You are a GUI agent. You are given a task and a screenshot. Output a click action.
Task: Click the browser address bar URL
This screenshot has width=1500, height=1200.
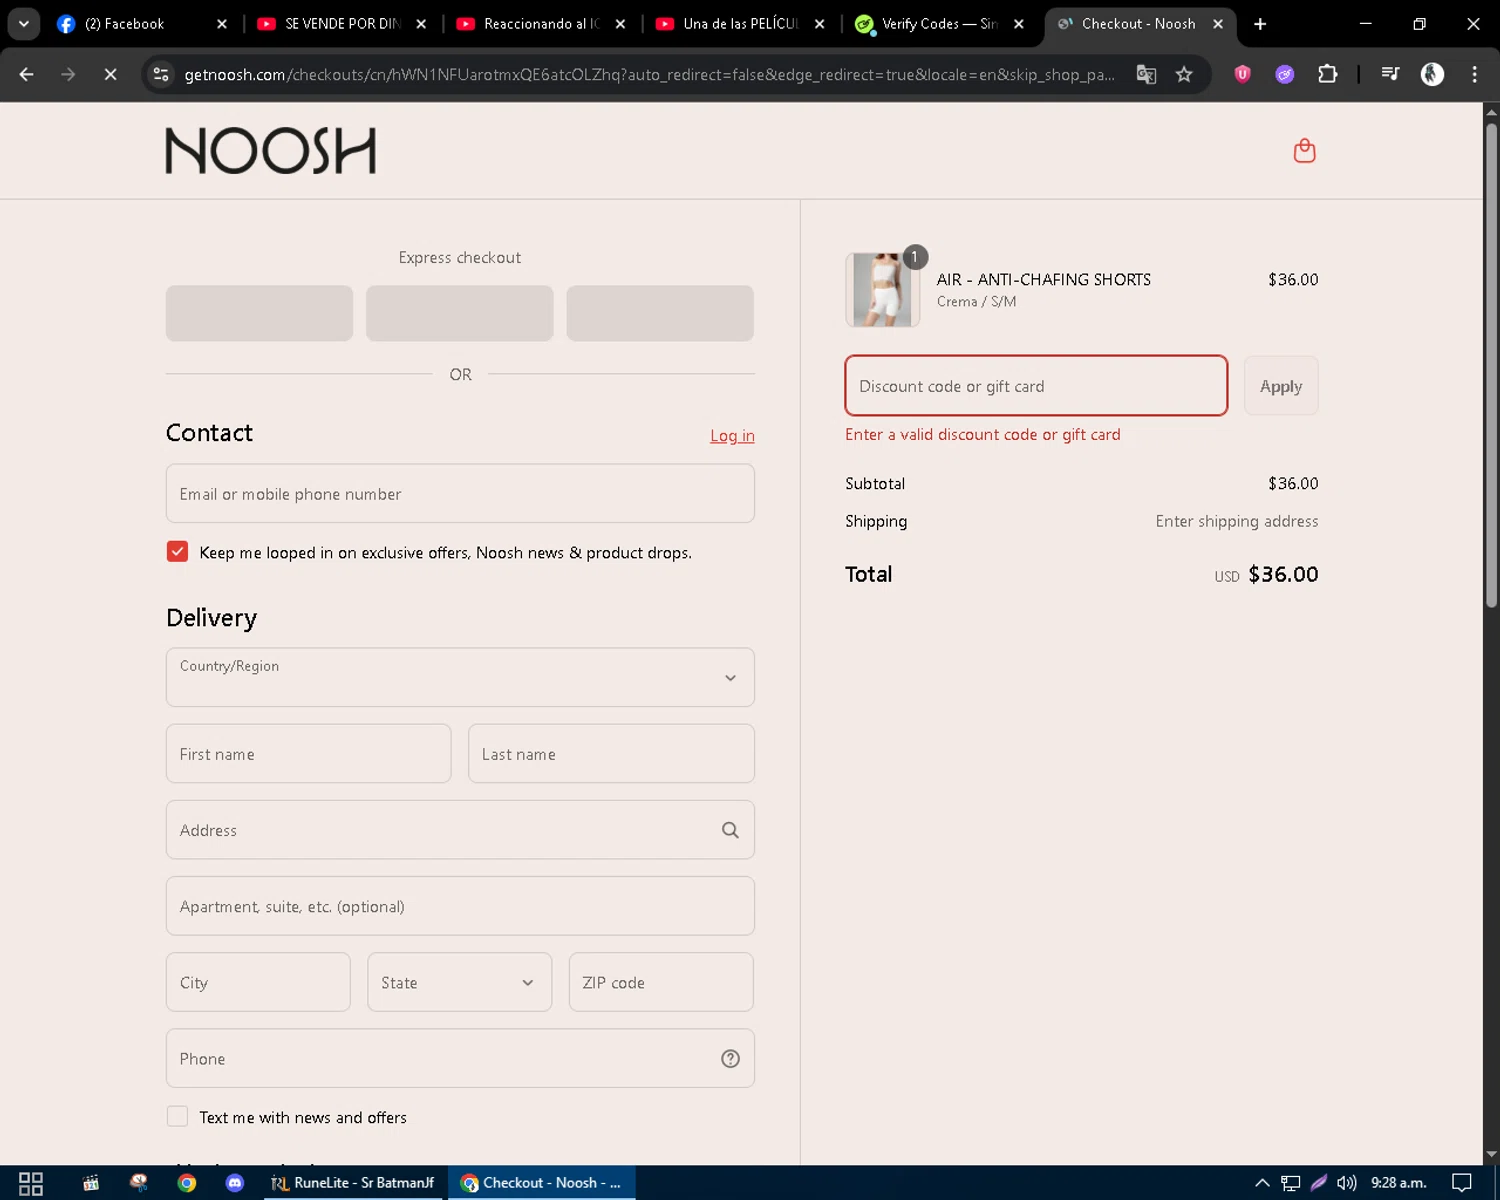(x=650, y=74)
